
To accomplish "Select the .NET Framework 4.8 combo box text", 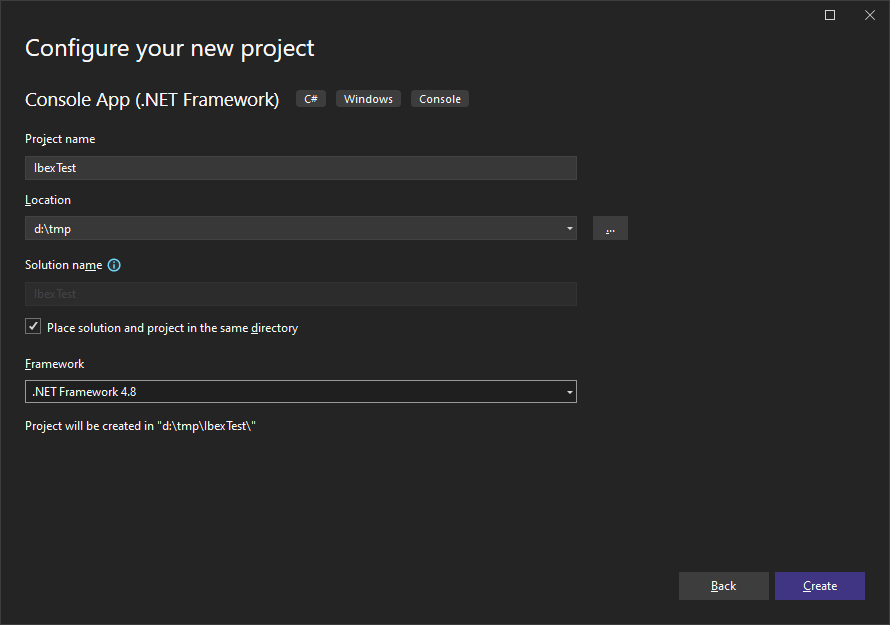I will pyautogui.click(x=85, y=392).
